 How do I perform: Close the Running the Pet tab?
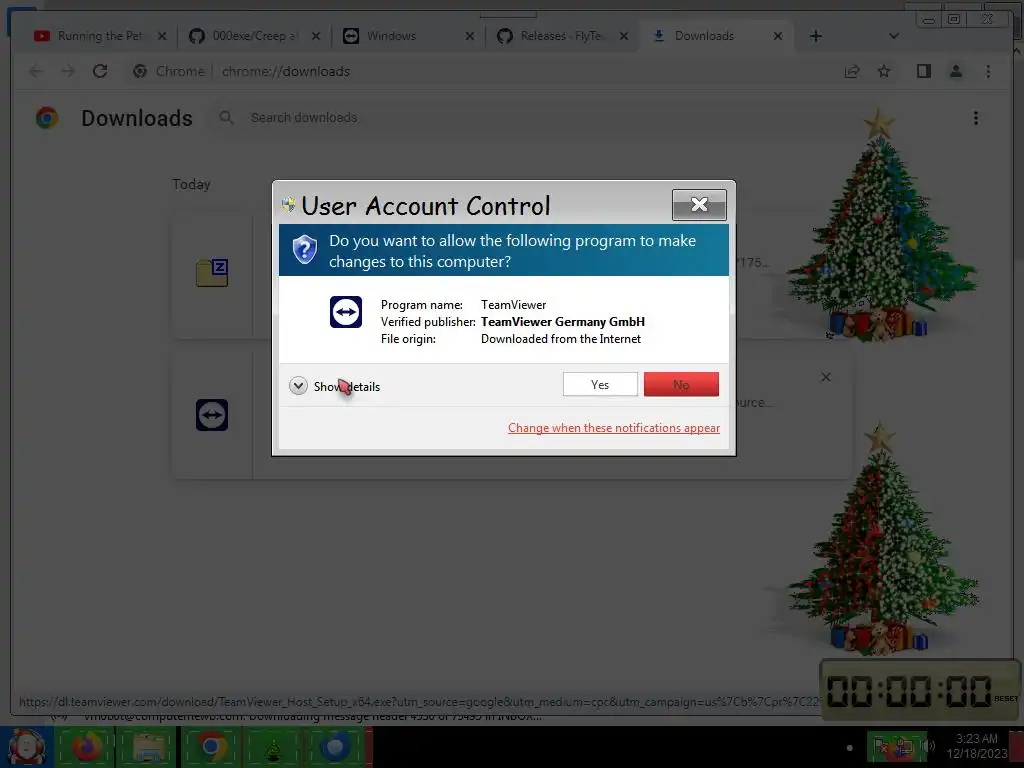(x=162, y=36)
